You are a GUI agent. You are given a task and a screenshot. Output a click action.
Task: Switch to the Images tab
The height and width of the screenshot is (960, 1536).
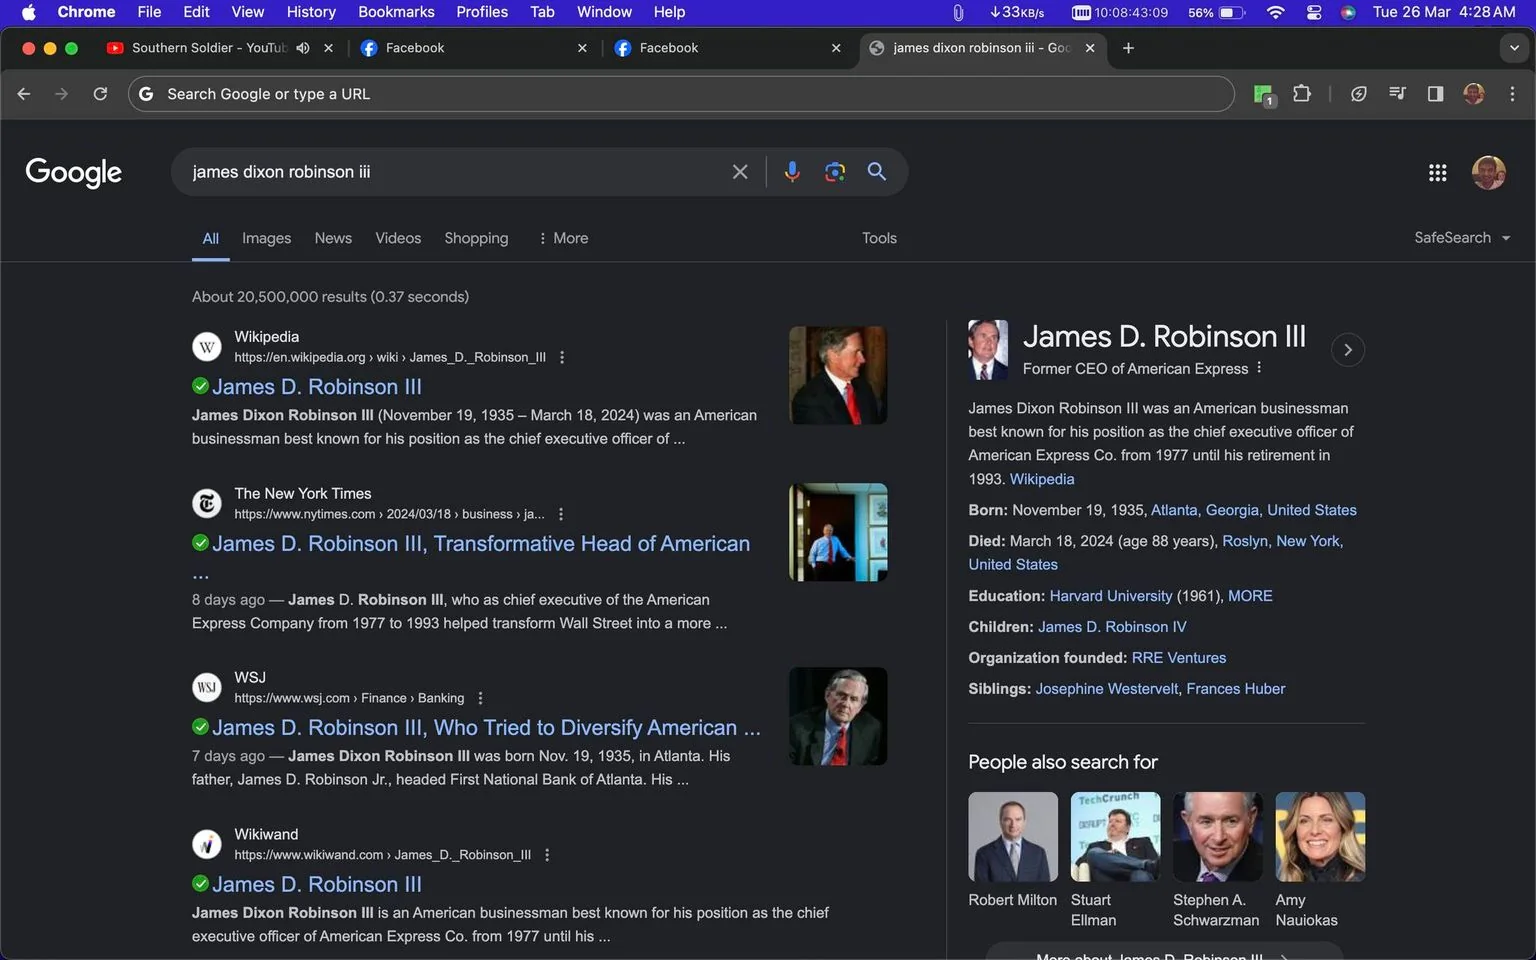[x=266, y=238]
